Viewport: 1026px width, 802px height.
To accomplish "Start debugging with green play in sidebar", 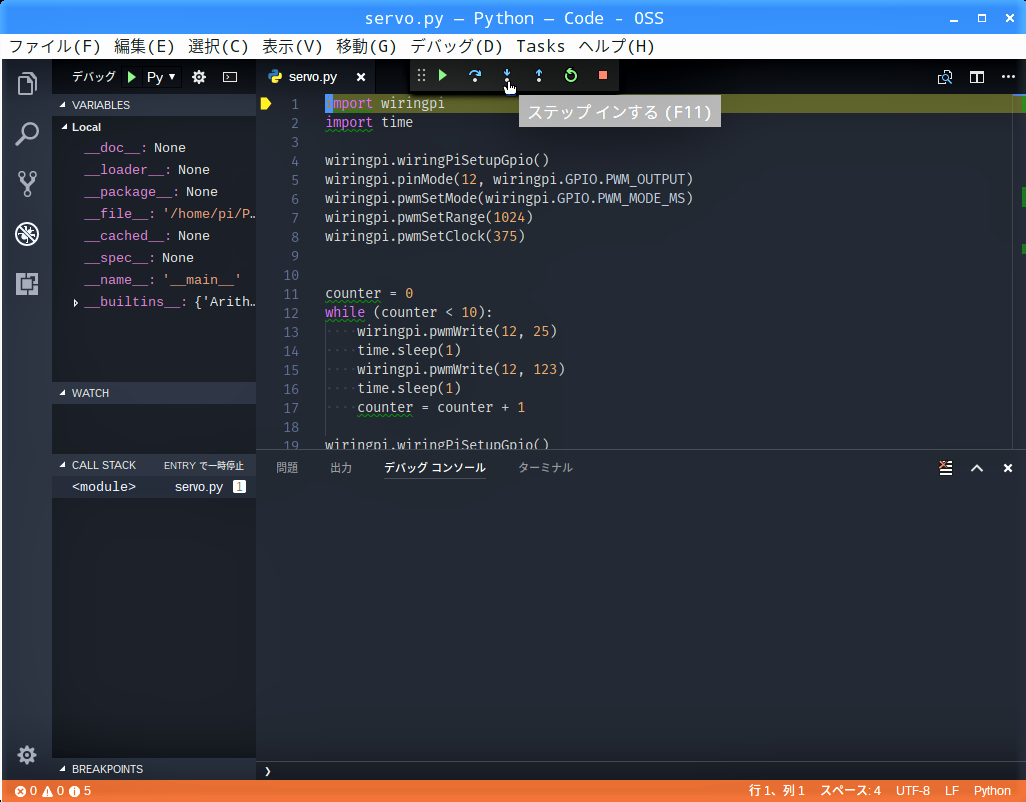I will 132,77.
